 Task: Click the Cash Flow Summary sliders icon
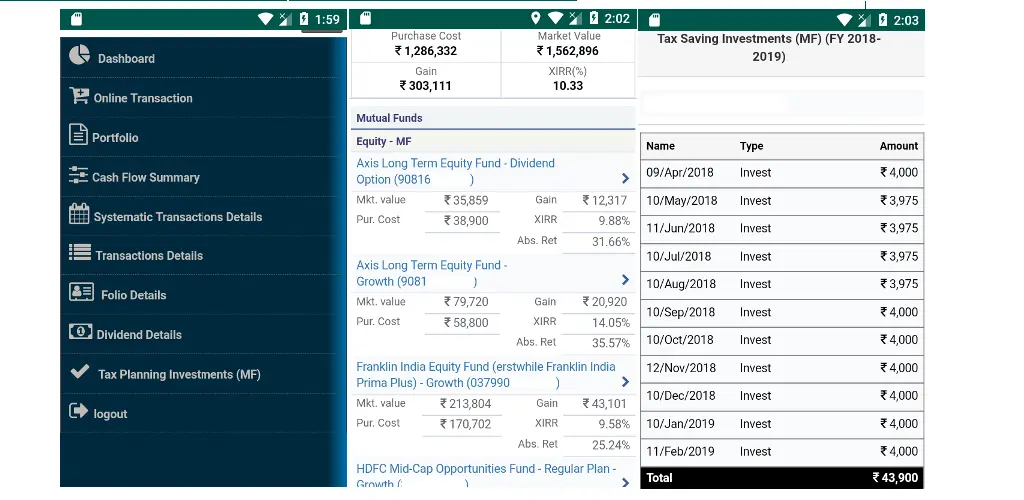pyautogui.click(x=78, y=175)
